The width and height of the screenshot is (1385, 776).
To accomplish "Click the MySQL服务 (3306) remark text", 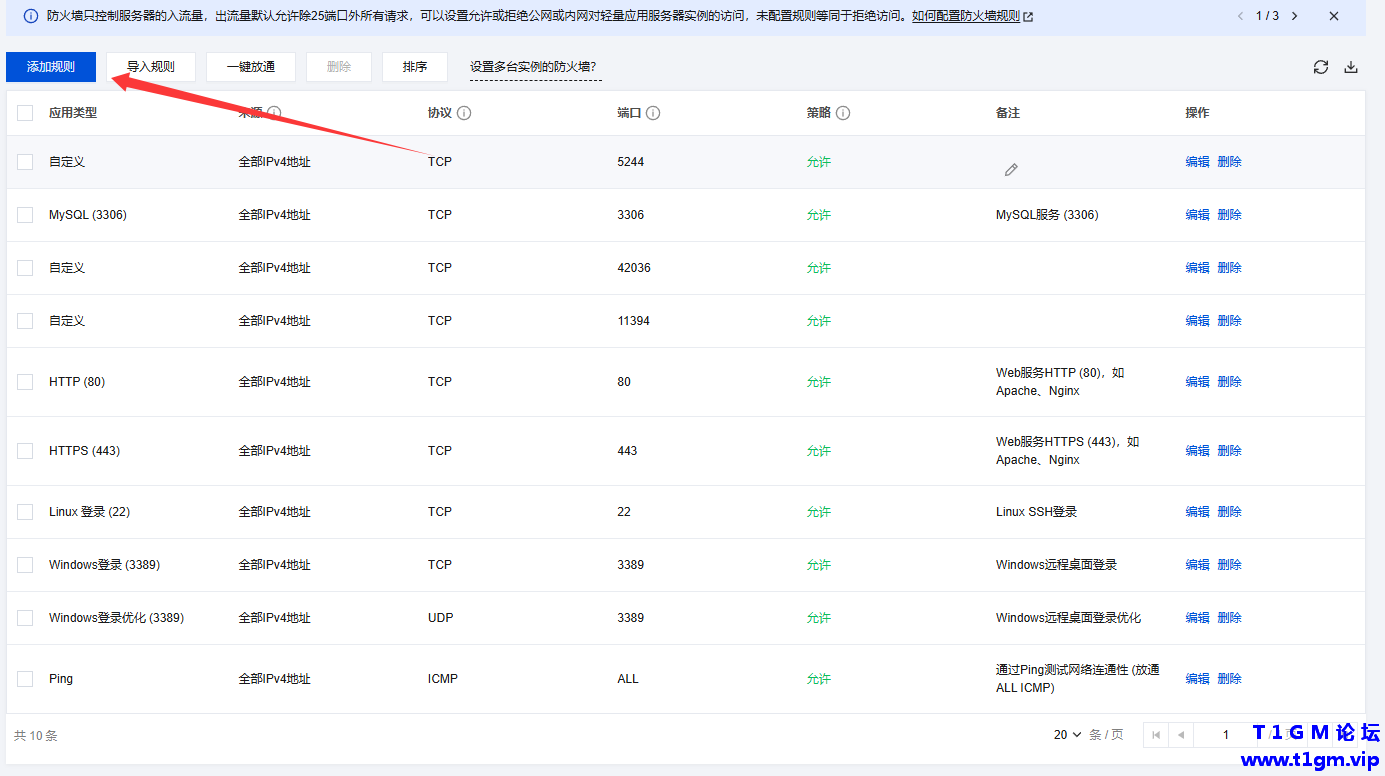I will tap(1047, 215).
